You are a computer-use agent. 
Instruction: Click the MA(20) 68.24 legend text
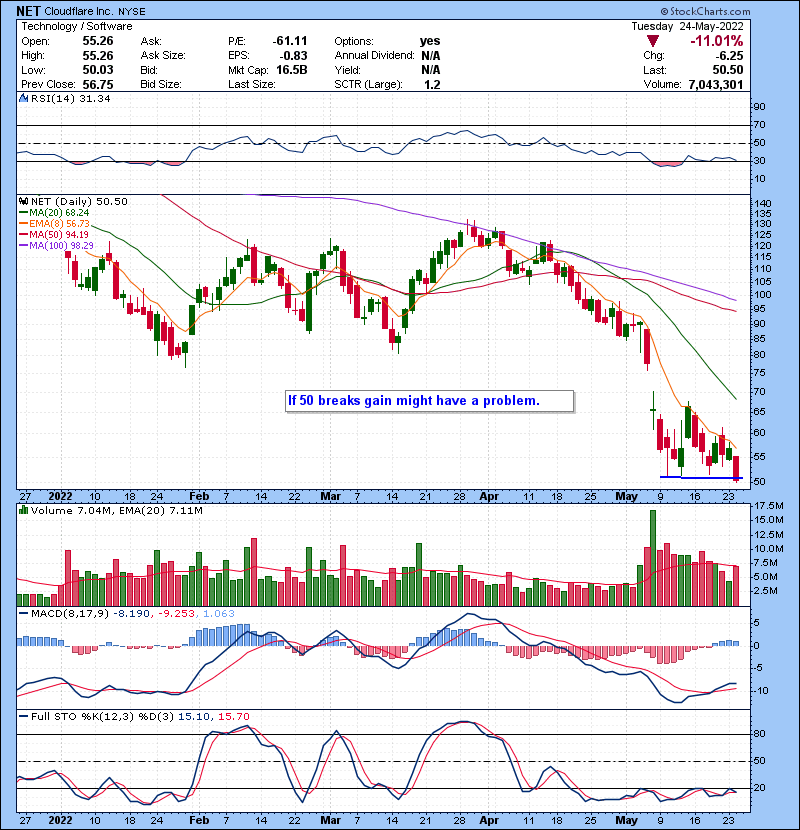tap(59, 213)
